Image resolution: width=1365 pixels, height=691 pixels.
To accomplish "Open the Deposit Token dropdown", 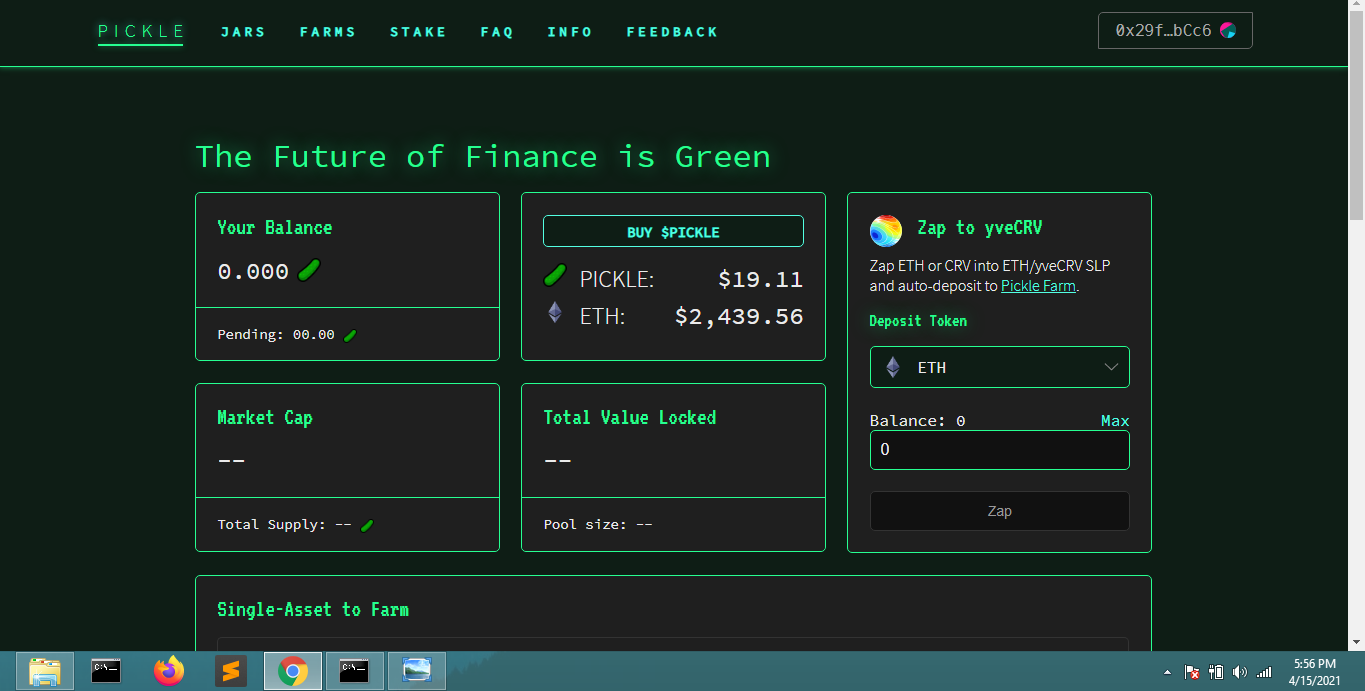I will coord(999,366).
